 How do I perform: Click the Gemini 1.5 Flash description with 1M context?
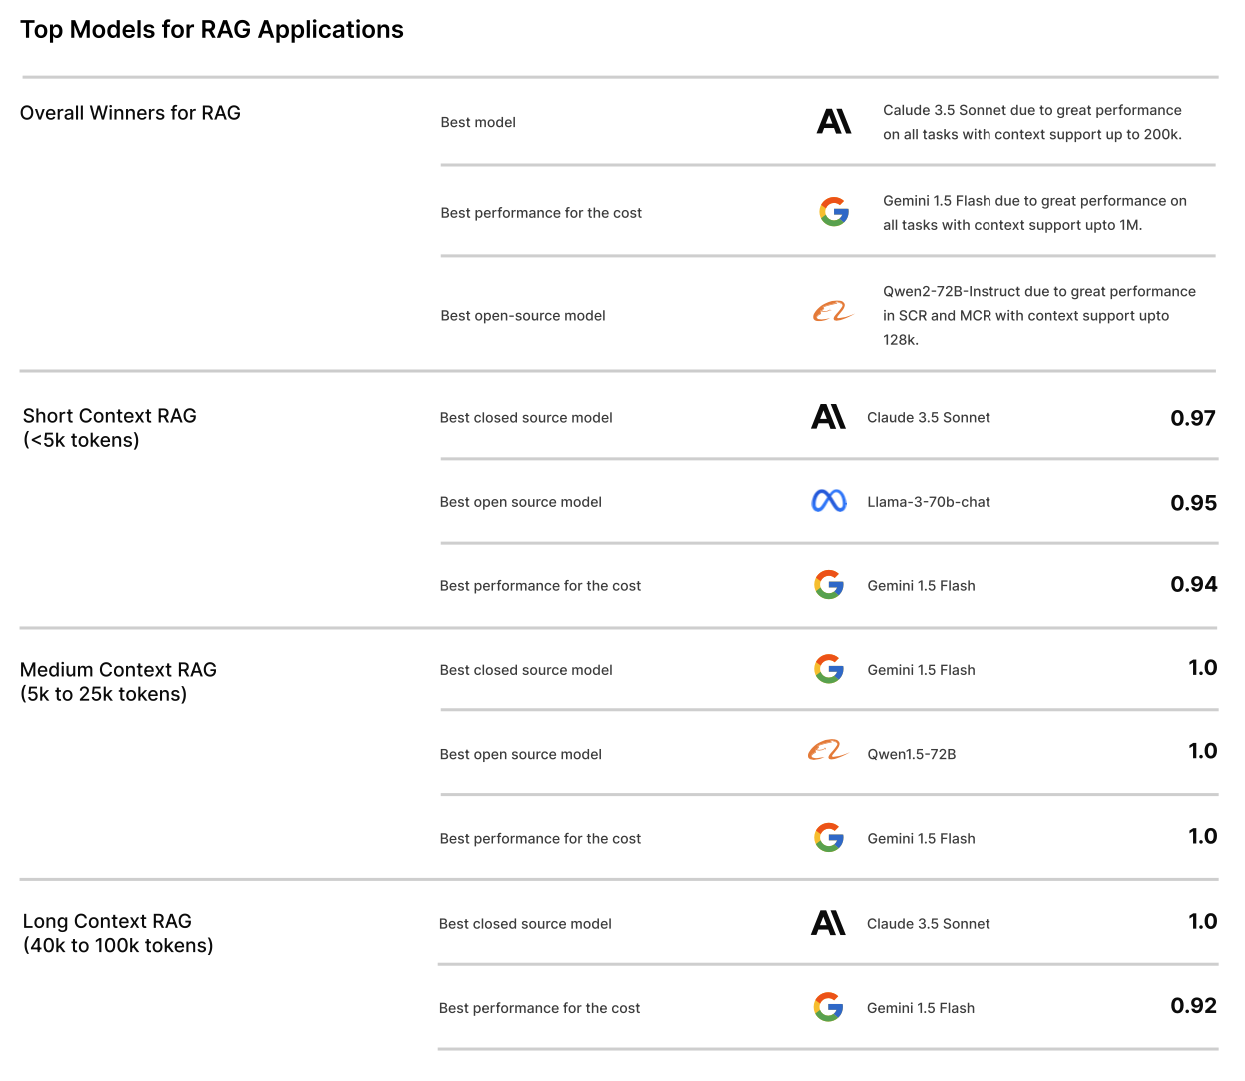tap(1035, 213)
